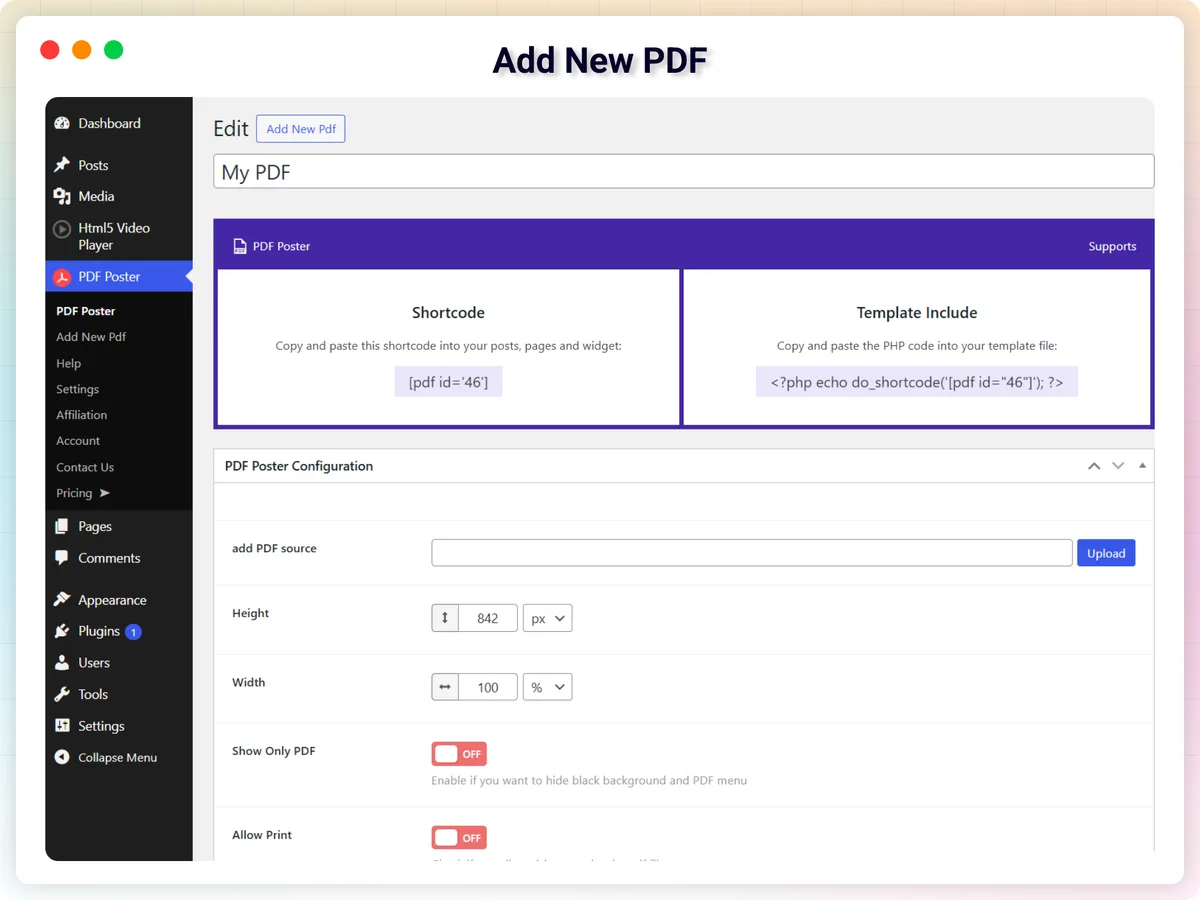Click the Media library icon
Viewport: 1200px width, 900px height.
tap(62, 196)
